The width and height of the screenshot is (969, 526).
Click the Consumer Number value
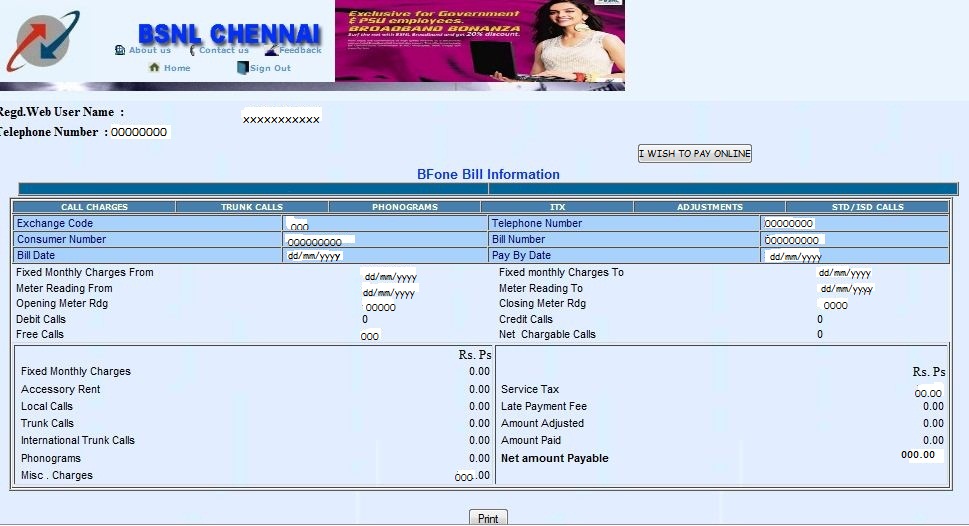(315, 242)
